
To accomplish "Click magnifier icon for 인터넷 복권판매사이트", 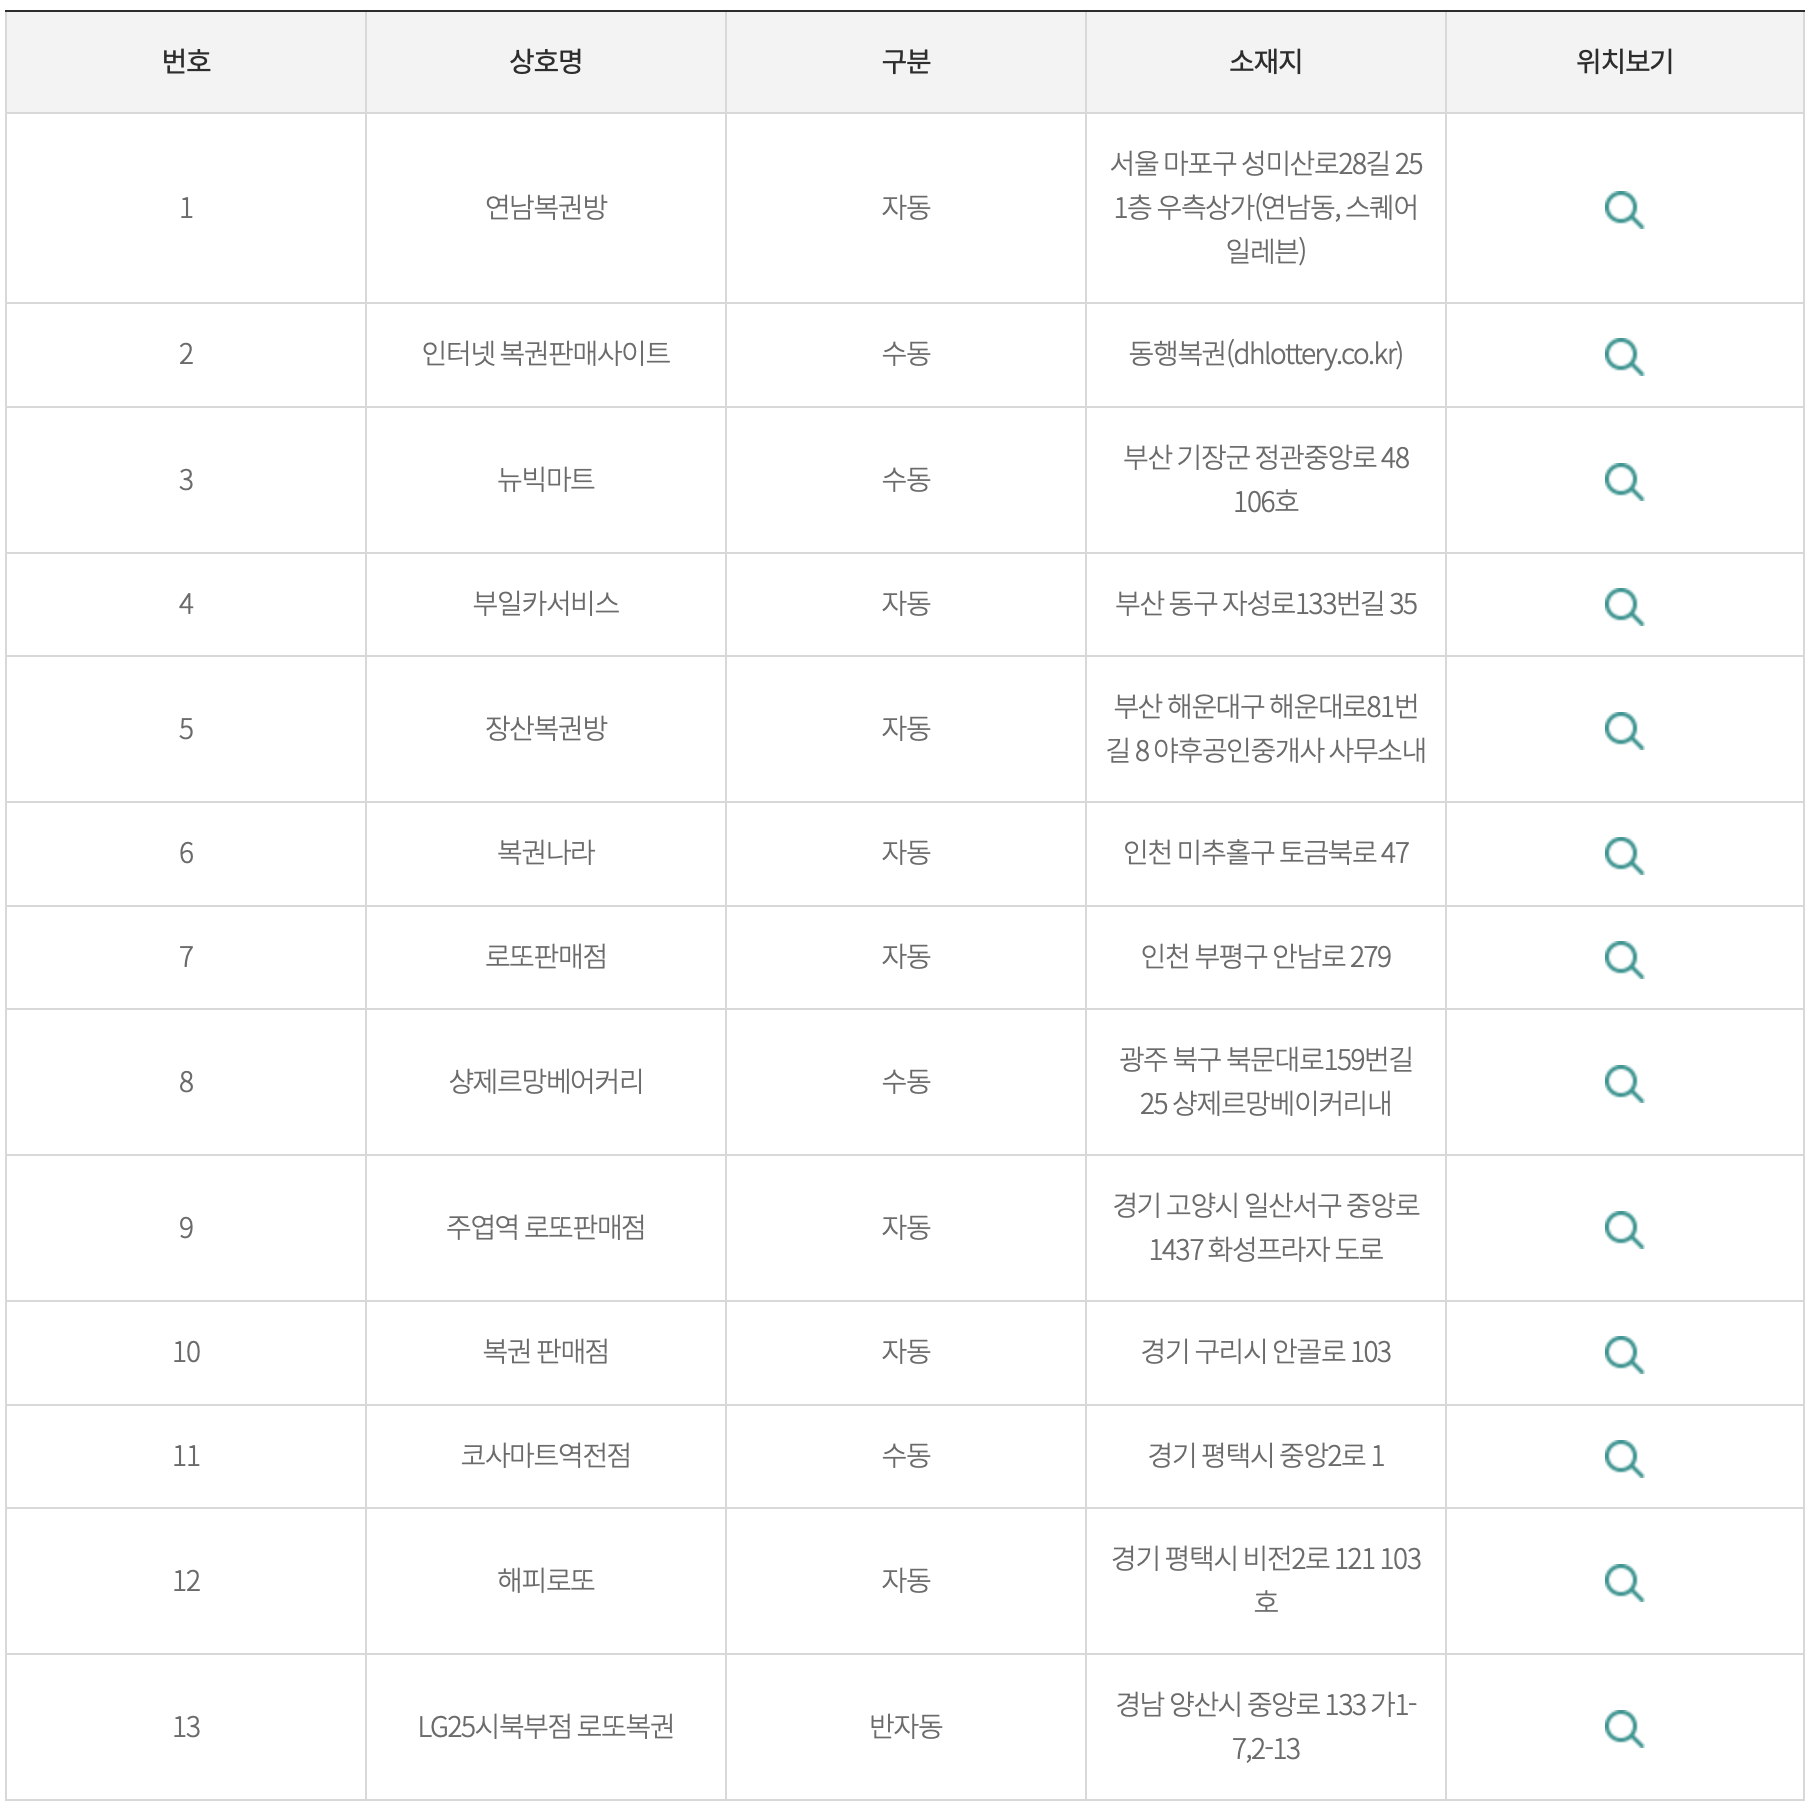I will 1624,356.
